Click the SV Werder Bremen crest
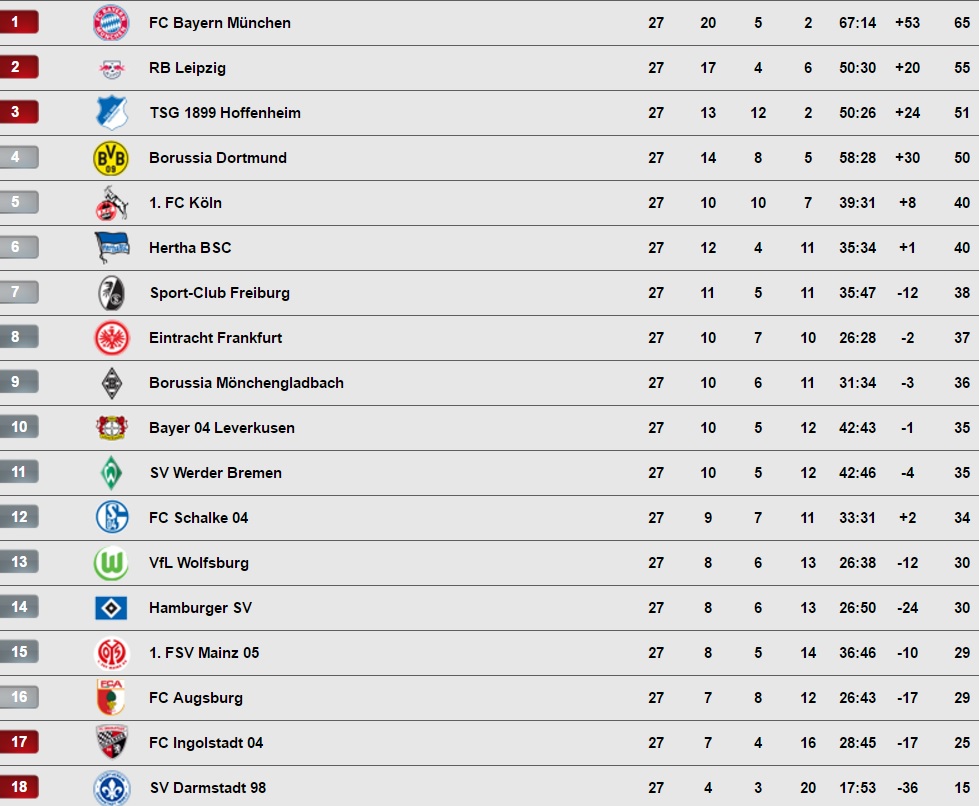 [x=111, y=473]
